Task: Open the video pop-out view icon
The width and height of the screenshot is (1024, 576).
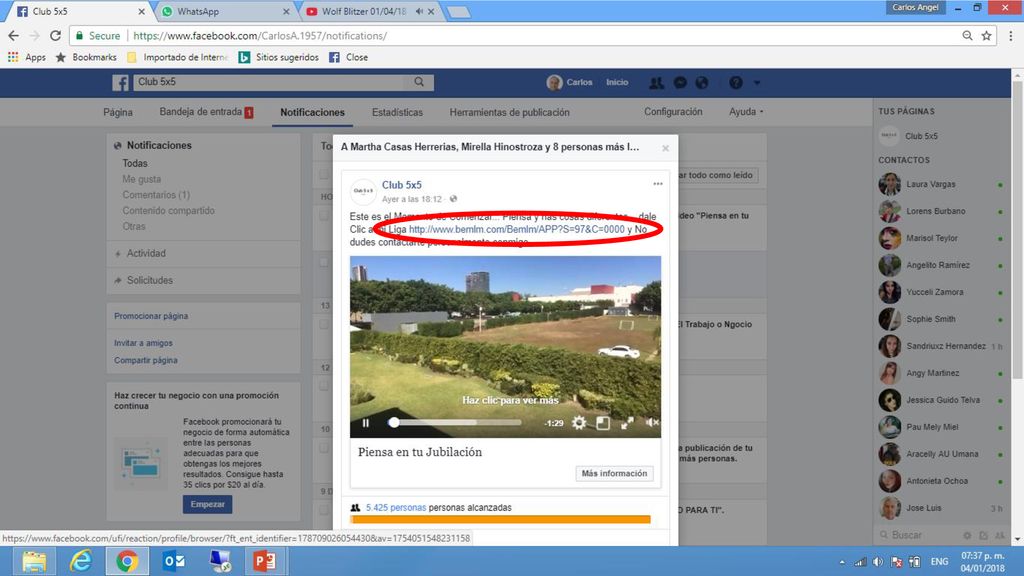Action: [603, 423]
